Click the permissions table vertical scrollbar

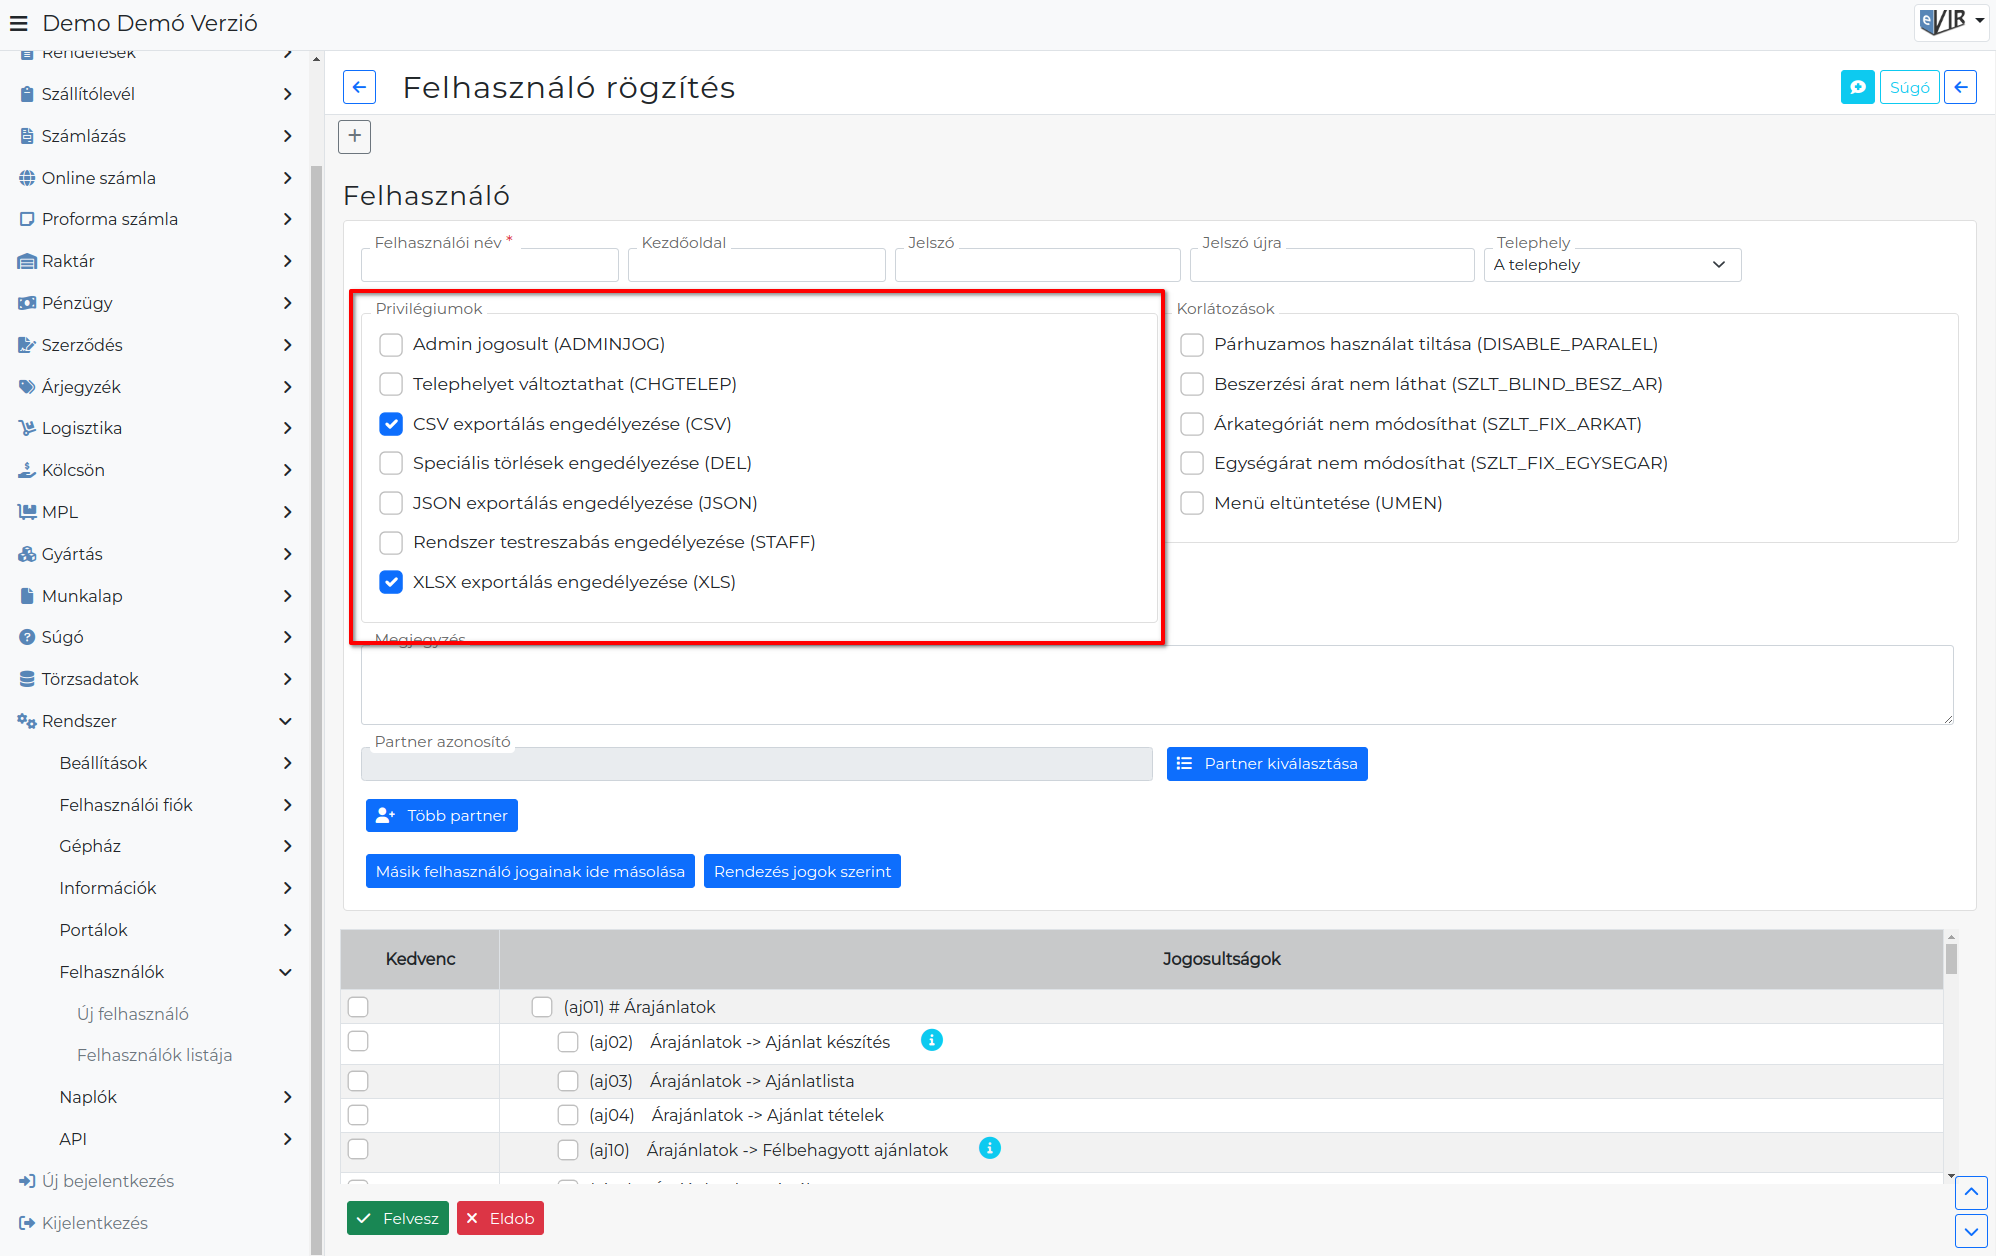pyautogui.click(x=1951, y=1055)
